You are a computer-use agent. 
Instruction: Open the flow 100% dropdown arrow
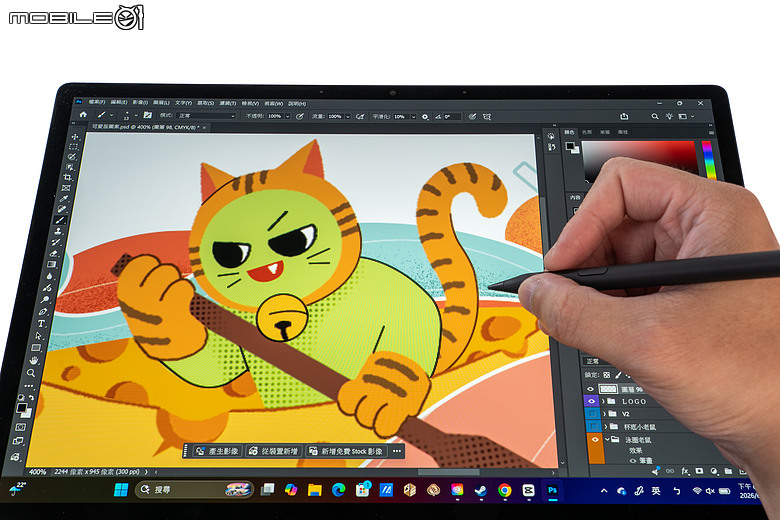tap(348, 116)
